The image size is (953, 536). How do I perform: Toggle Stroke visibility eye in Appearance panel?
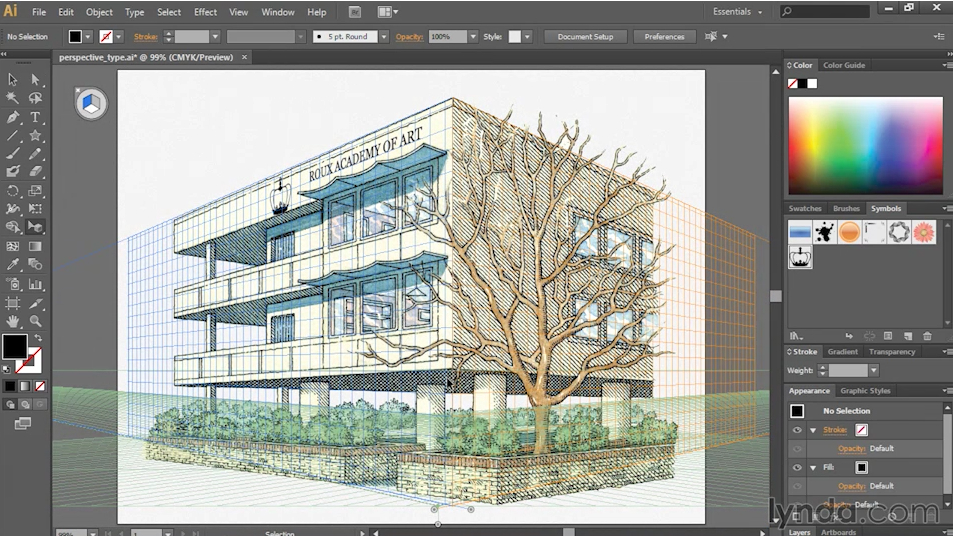coord(797,430)
